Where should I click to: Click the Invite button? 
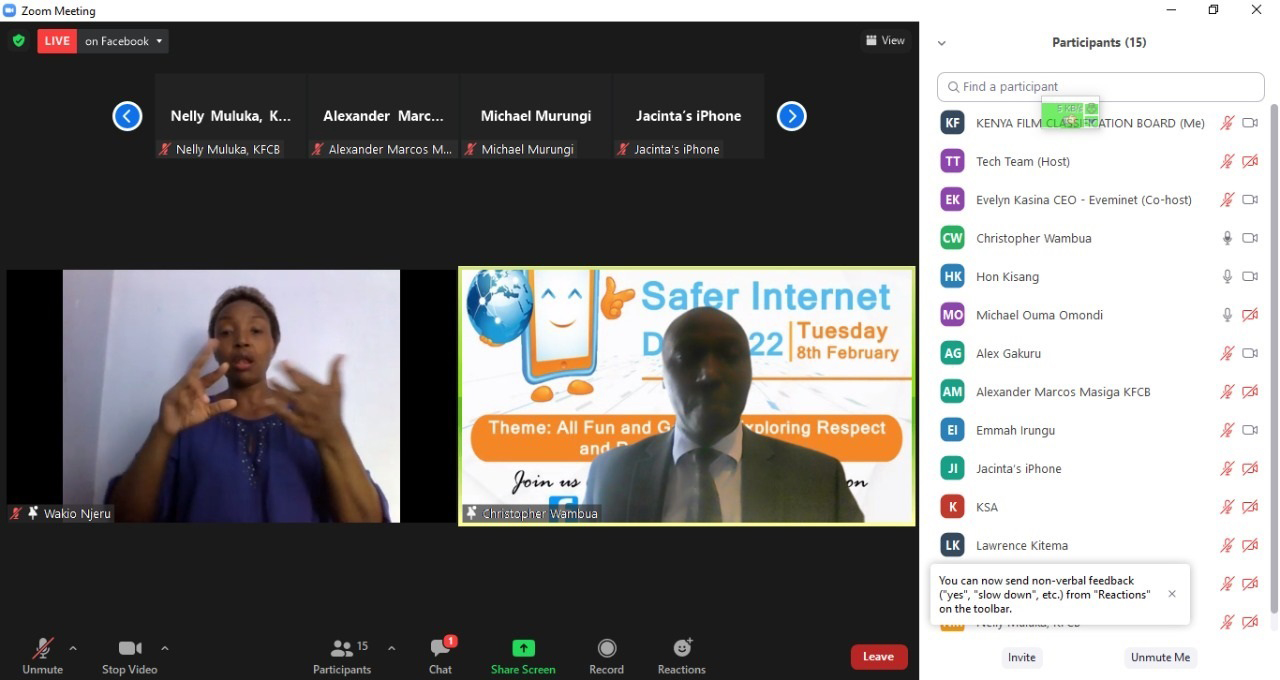(1021, 657)
